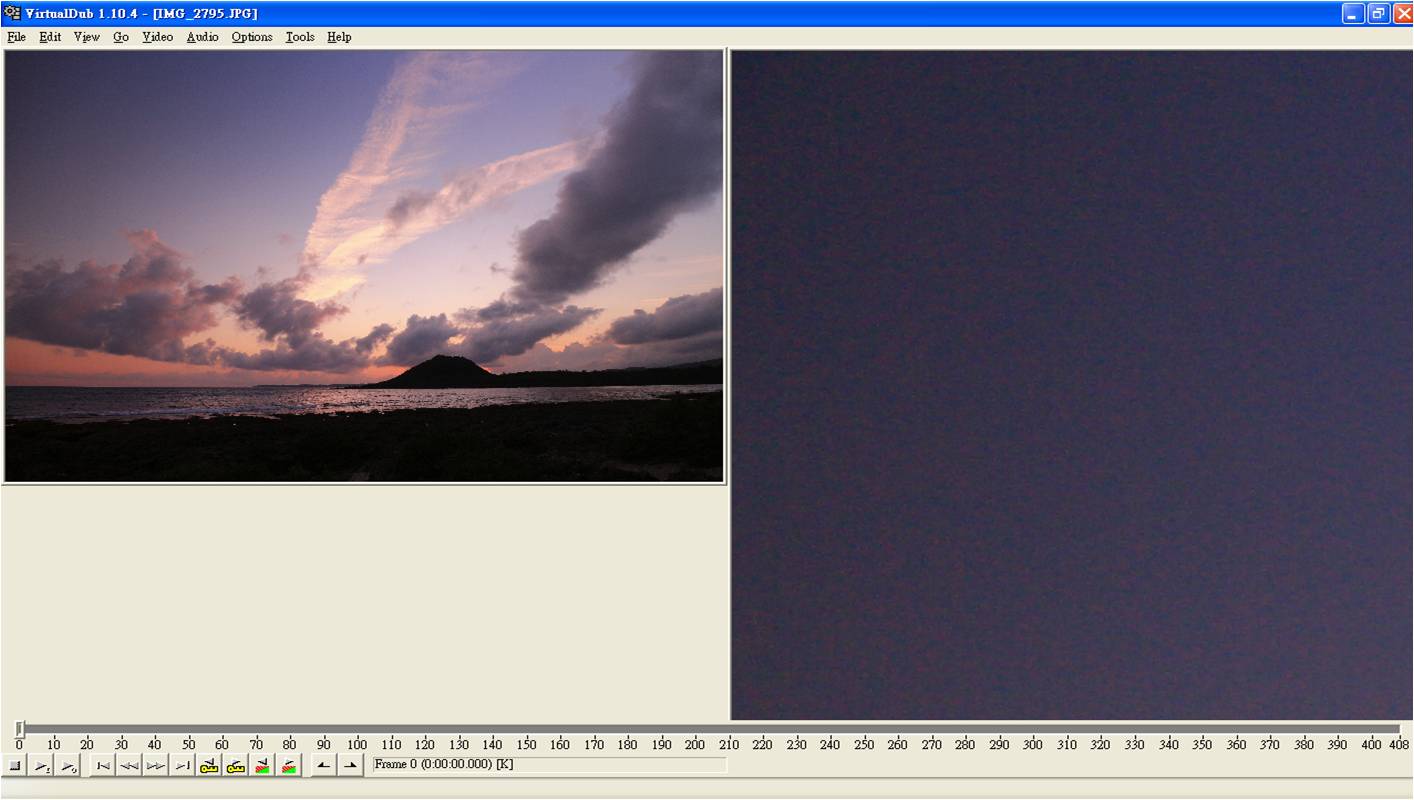Set the mark-in selection start
The width and height of the screenshot is (1414, 800).
tap(323, 766)
